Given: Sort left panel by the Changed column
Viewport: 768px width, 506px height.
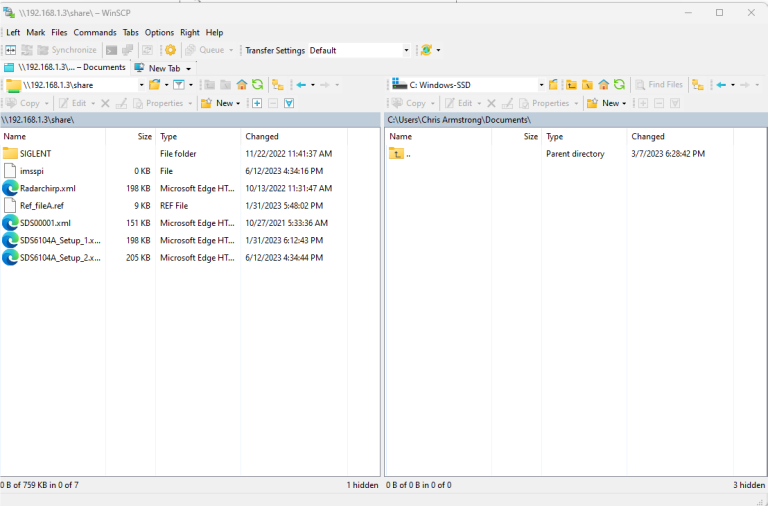Looking at the screenshot, I should tap(263, 136).
